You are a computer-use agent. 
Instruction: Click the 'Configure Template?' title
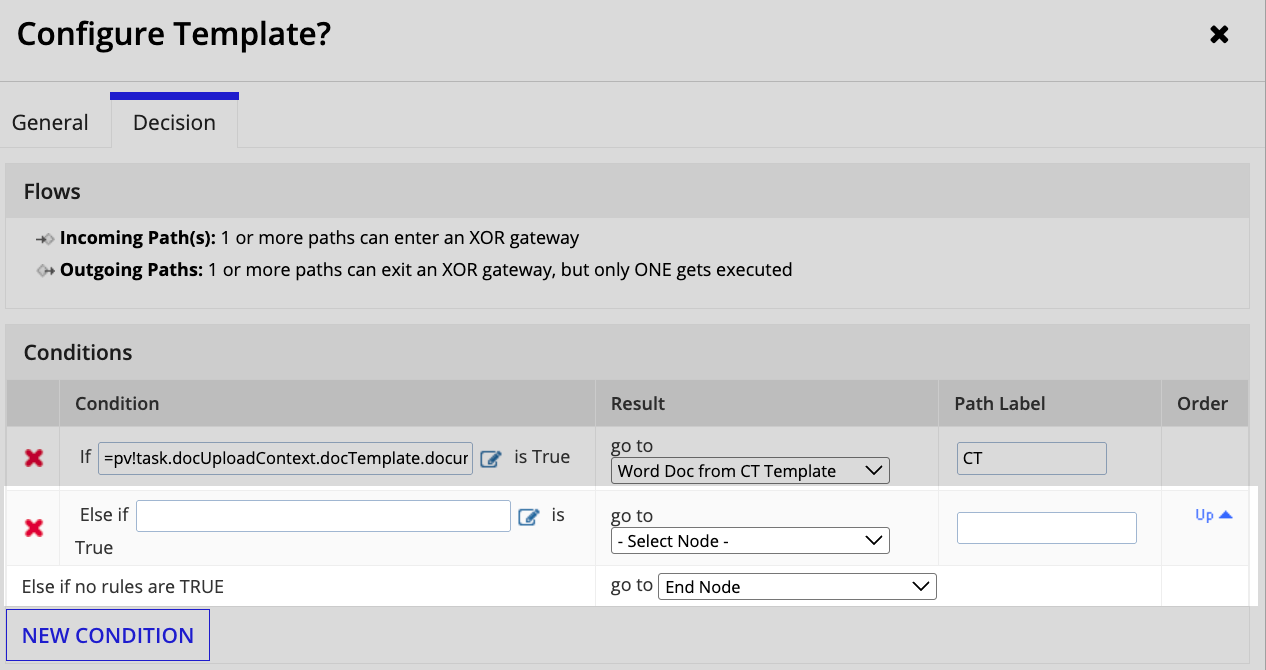pos(174,34)
